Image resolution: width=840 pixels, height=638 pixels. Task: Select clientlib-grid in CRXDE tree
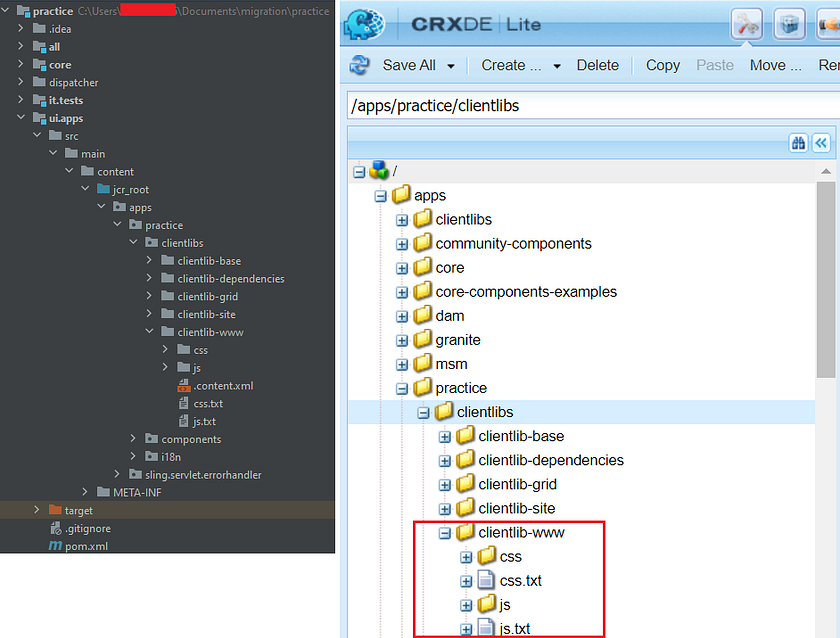coord(518,484)
